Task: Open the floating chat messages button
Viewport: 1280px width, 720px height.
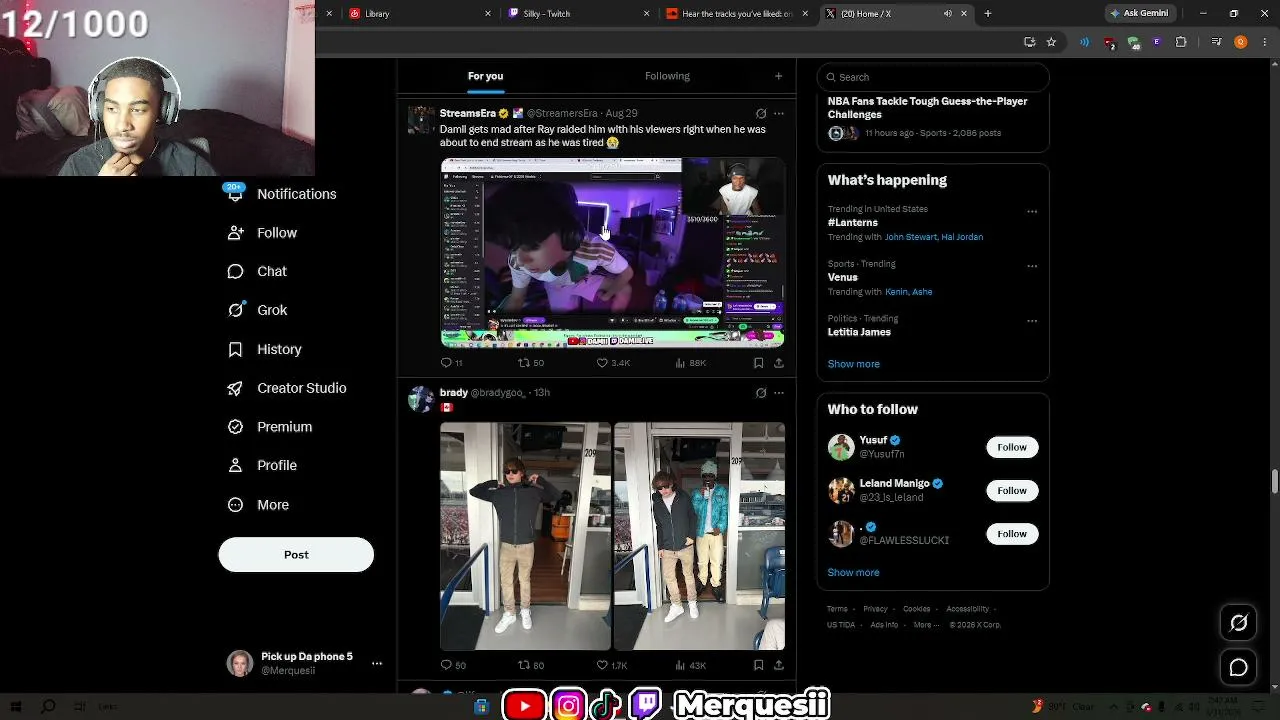Action: (1238, 667)
